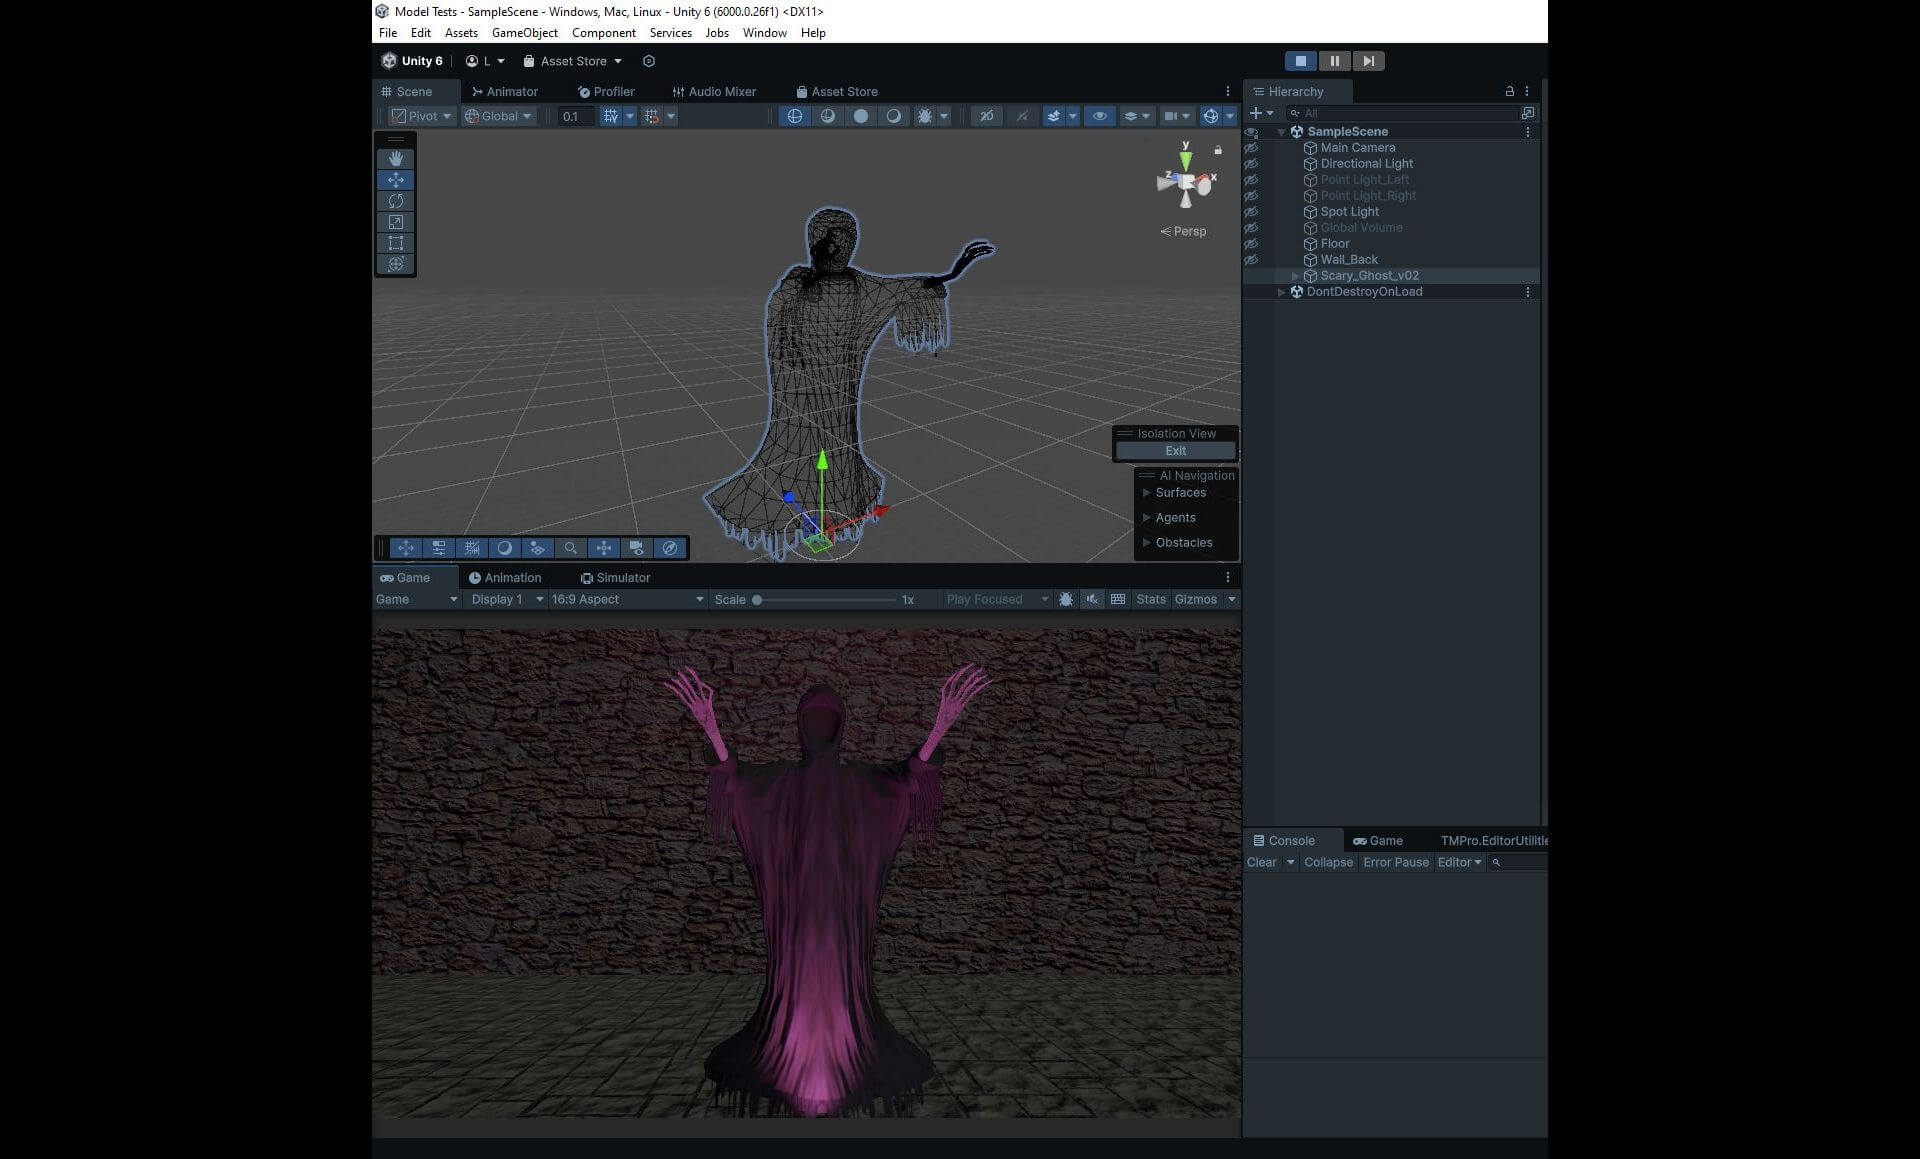Image resolution: width=1920 pixels, height=1159 pixels.
Task: Click the grid snap value field 0.1
Action: 575,116
